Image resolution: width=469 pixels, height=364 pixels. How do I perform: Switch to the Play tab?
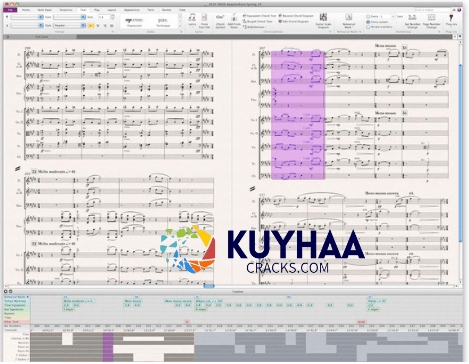tap(97, 10)
